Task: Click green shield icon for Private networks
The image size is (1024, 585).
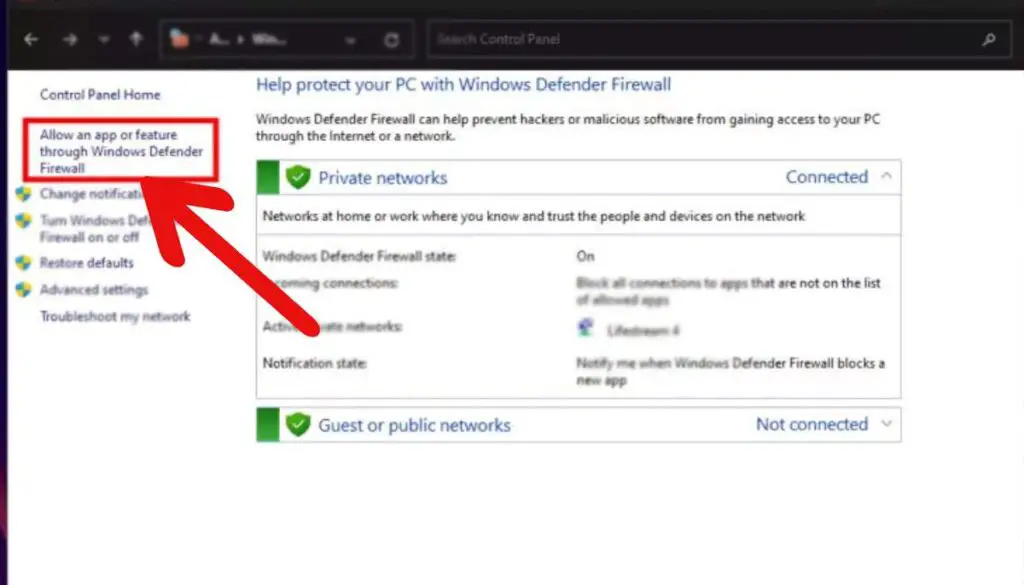Action: pos(298,177)
